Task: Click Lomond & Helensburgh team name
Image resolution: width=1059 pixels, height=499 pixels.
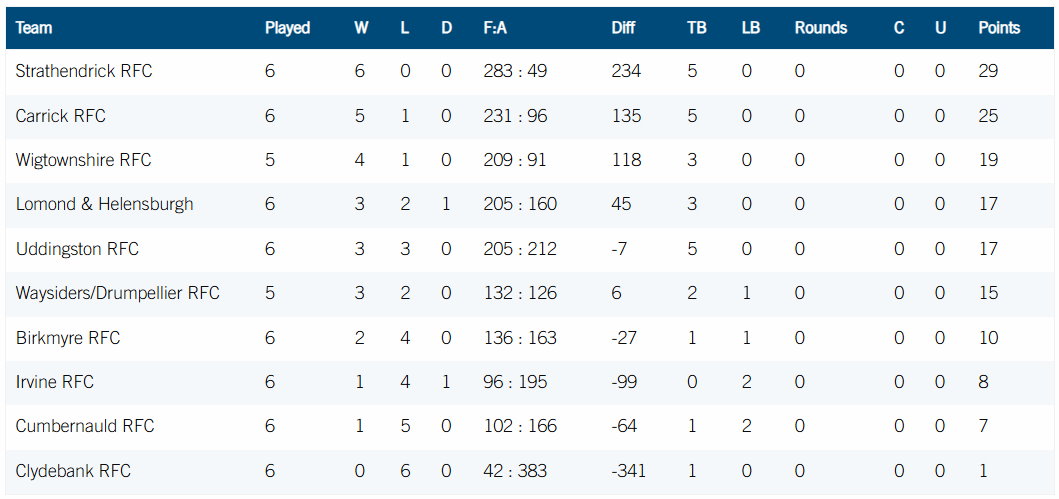Action: pyautogui.click(x=104, y=204)
